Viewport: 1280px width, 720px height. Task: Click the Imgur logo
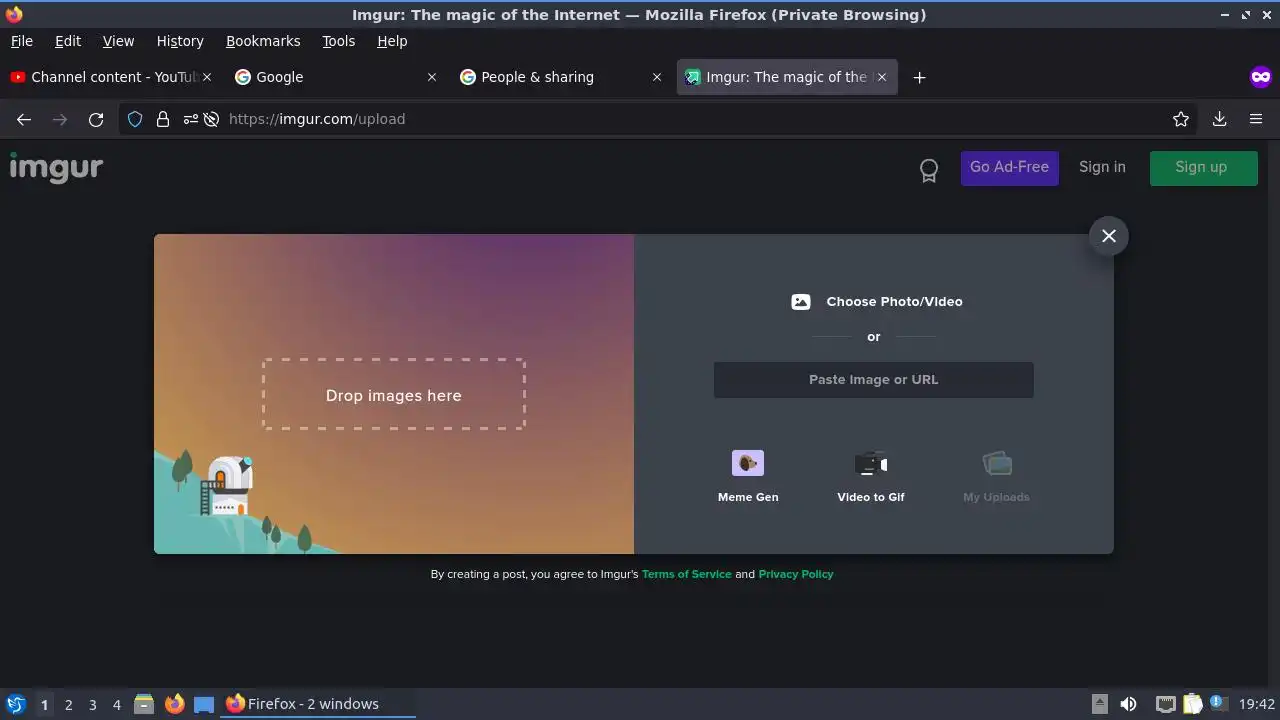[x=56, y=167]
